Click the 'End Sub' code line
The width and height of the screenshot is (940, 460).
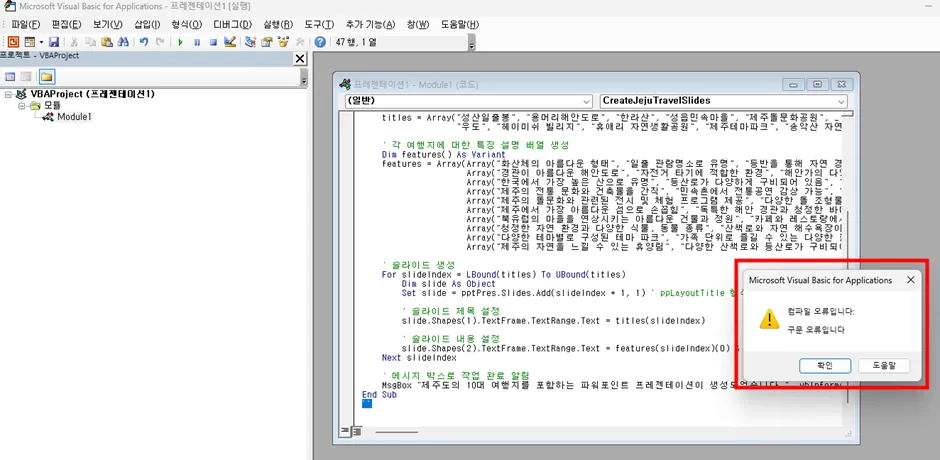click(x=379, y=395)
